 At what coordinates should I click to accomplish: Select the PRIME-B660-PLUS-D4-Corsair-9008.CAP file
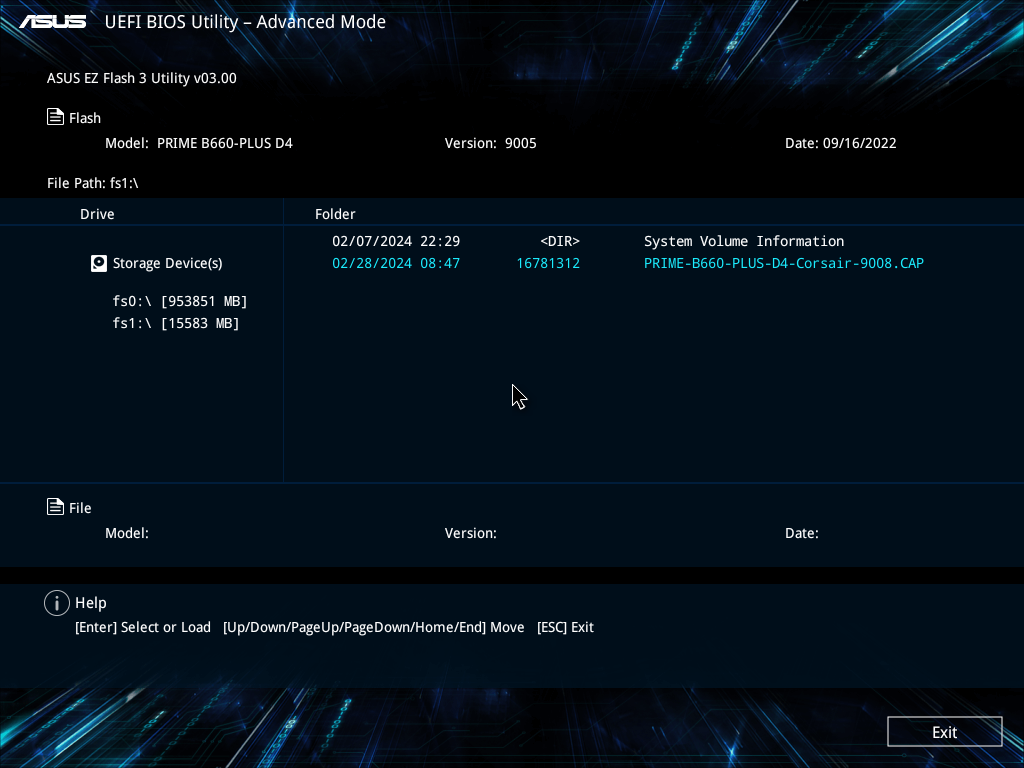783,263
